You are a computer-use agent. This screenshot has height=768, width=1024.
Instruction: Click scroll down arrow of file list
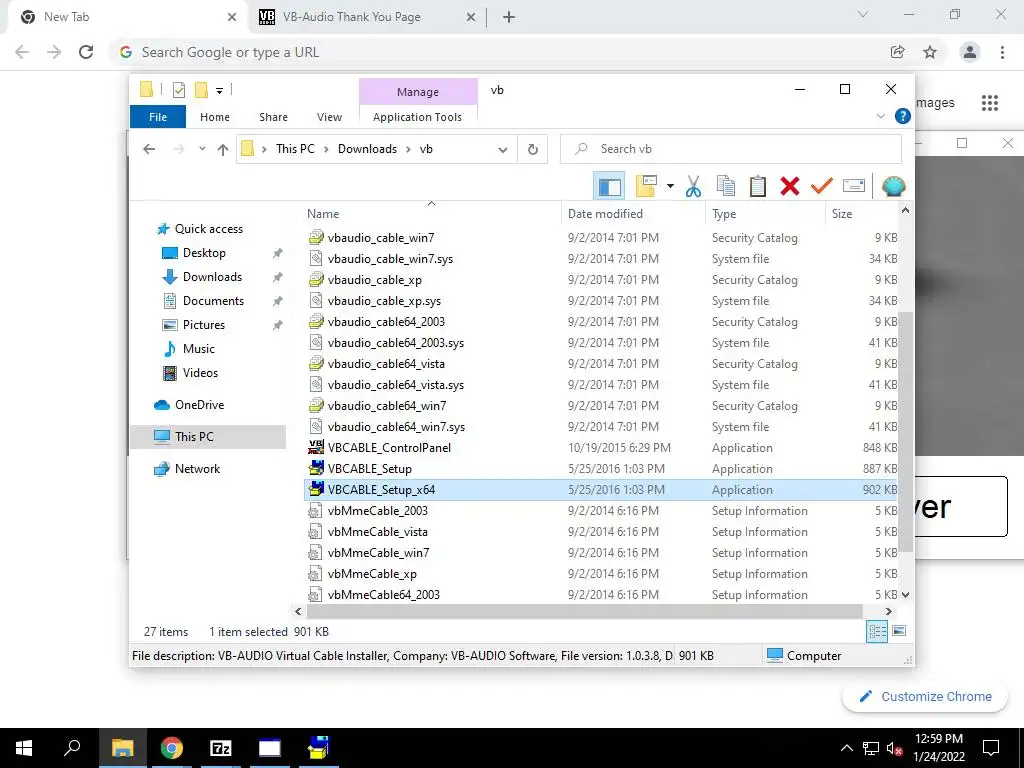click(905, 595)
